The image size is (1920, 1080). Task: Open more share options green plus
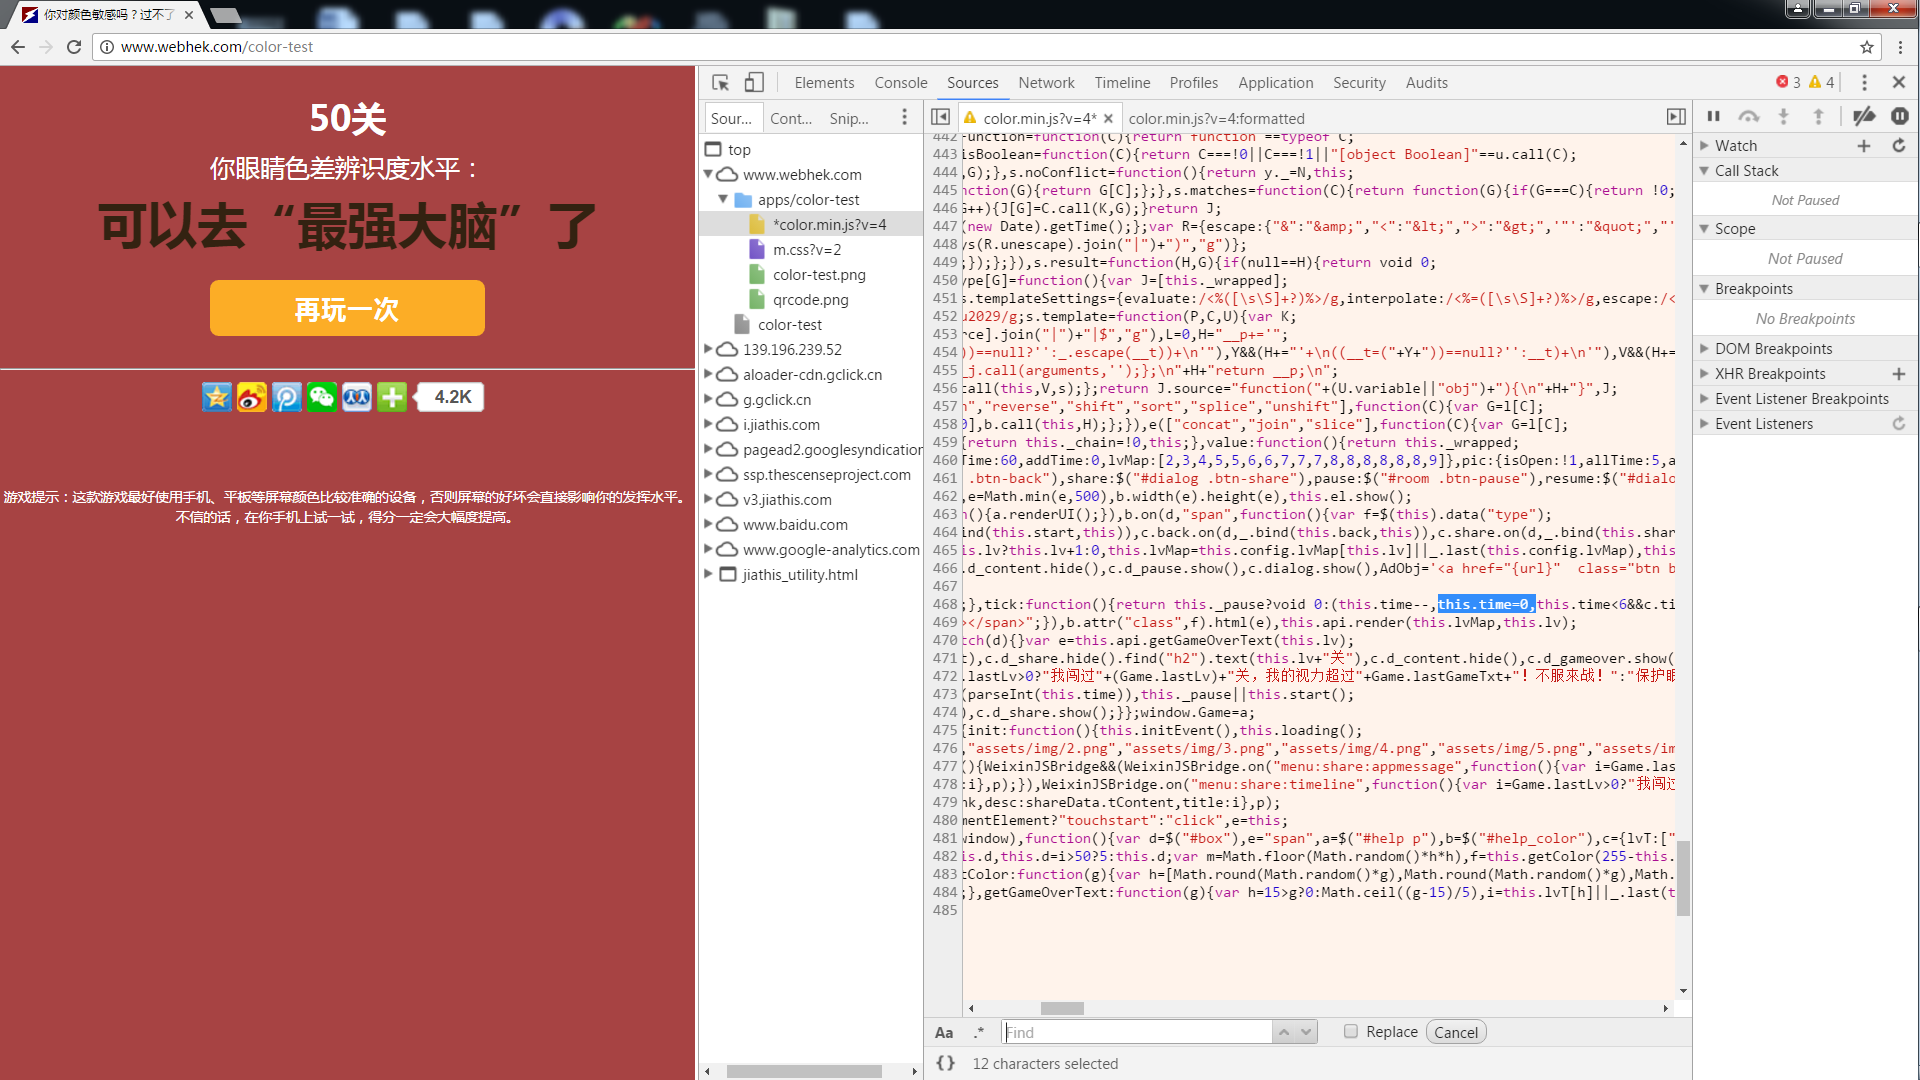392,397
